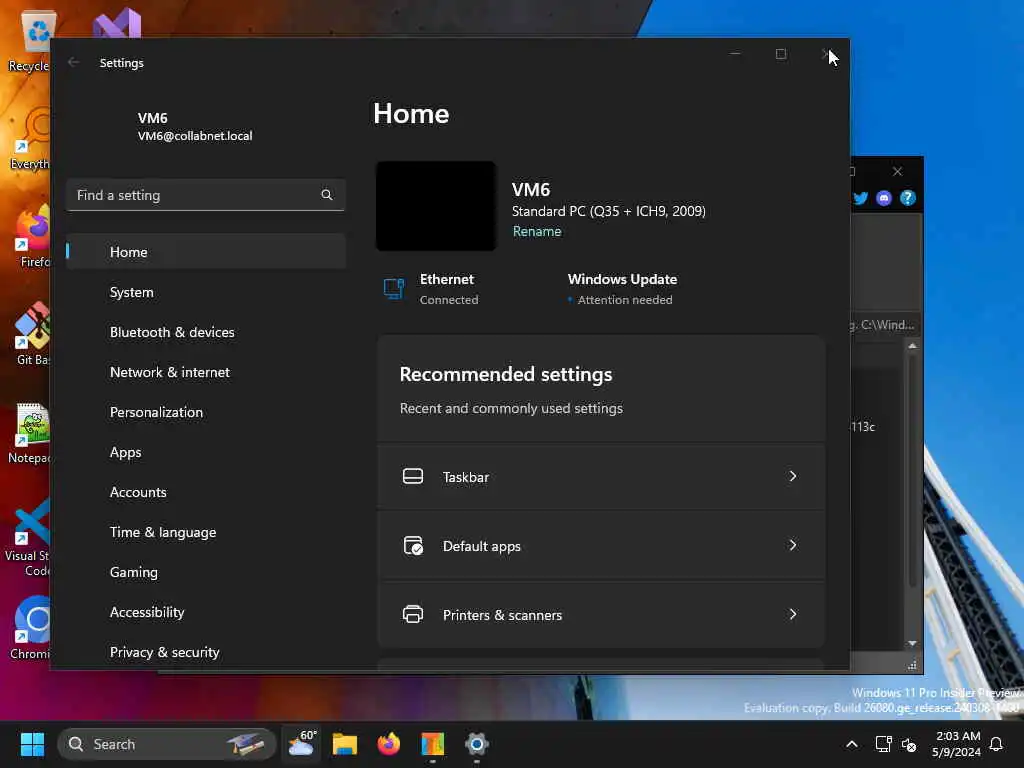Open Windows Update Attention needed status
The image size is (1024, 768).
coord(622,289)
